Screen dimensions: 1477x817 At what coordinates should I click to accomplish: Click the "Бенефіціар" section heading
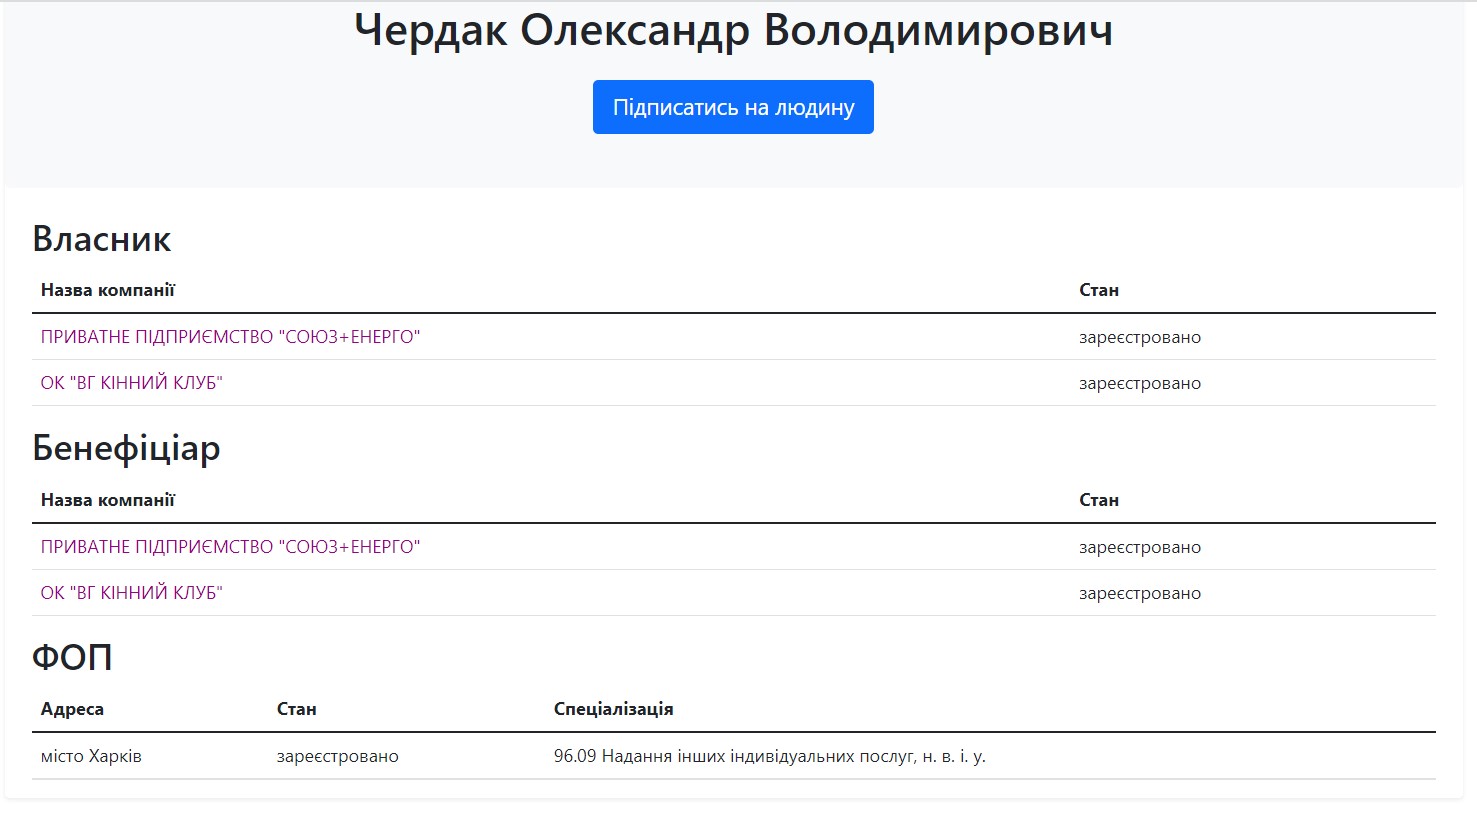(126, 448)
